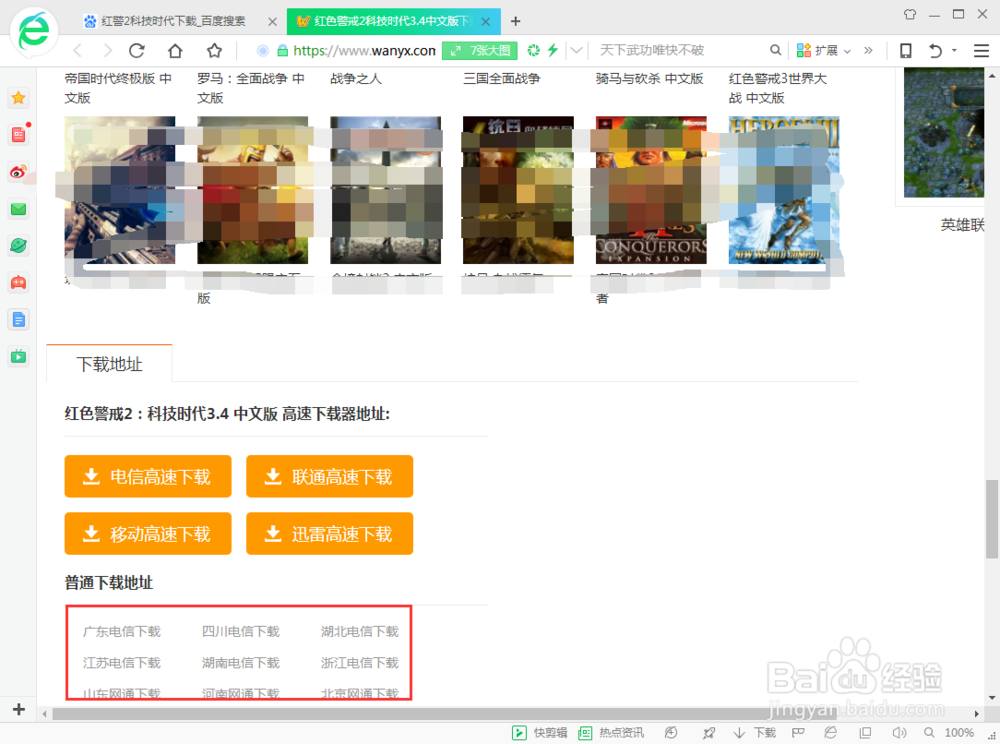
Task: Bookmark this page with the star icon
Action: (x=214, y=50)
